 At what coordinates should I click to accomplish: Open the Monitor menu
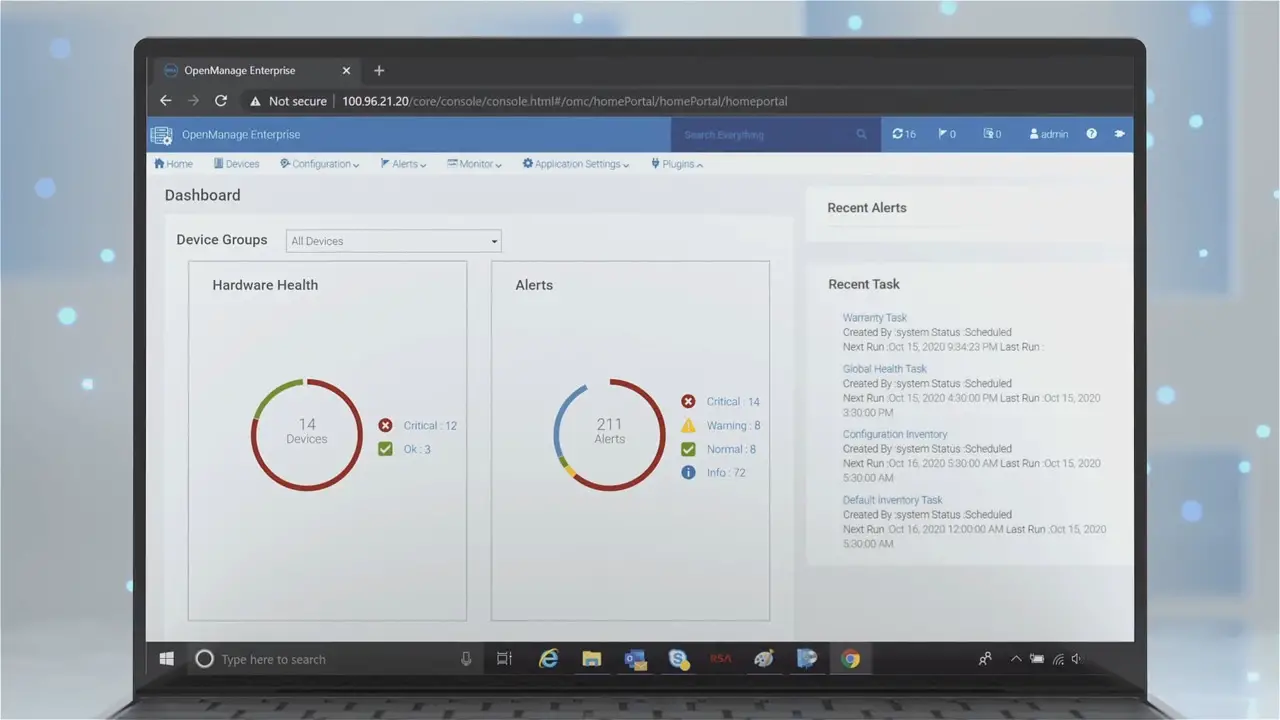(x=474, y=163)
